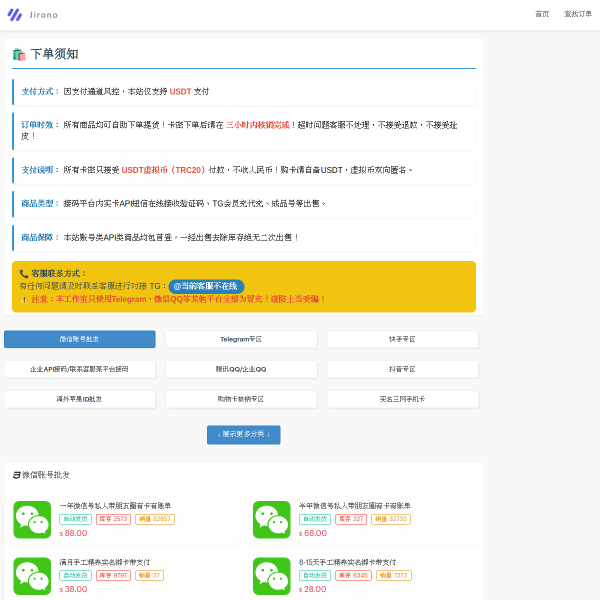Click the shopping bags icon beside 下单须知

[19, 54]
